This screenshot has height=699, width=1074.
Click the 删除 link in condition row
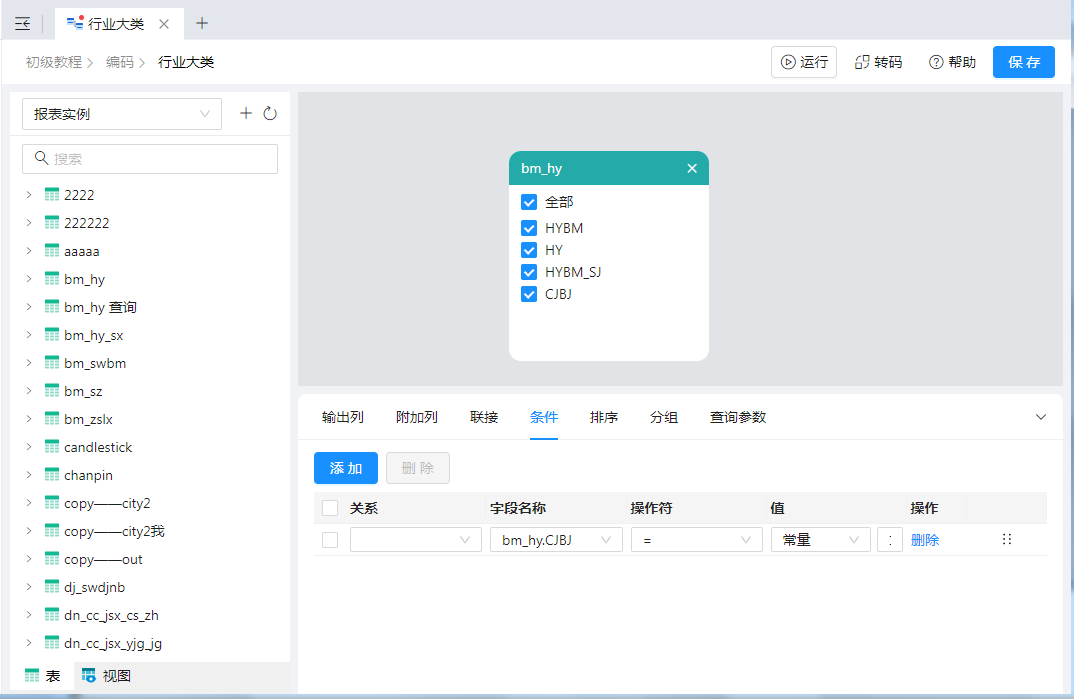[925, 540]
